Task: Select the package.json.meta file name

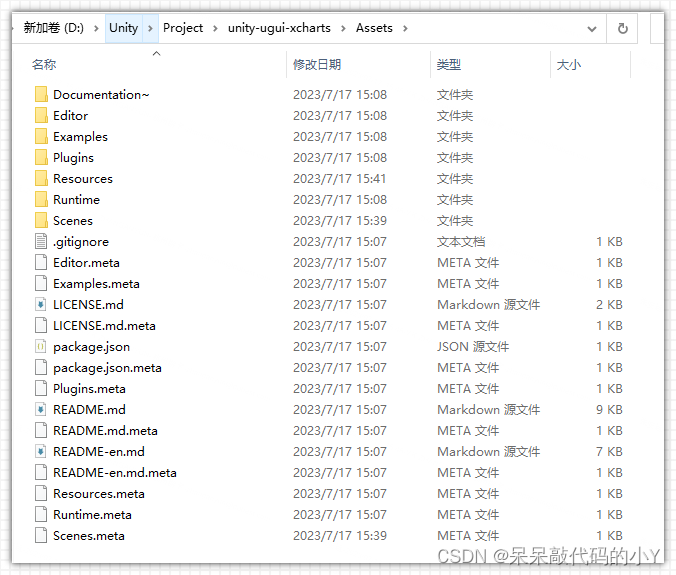Action: click(107, 368)
